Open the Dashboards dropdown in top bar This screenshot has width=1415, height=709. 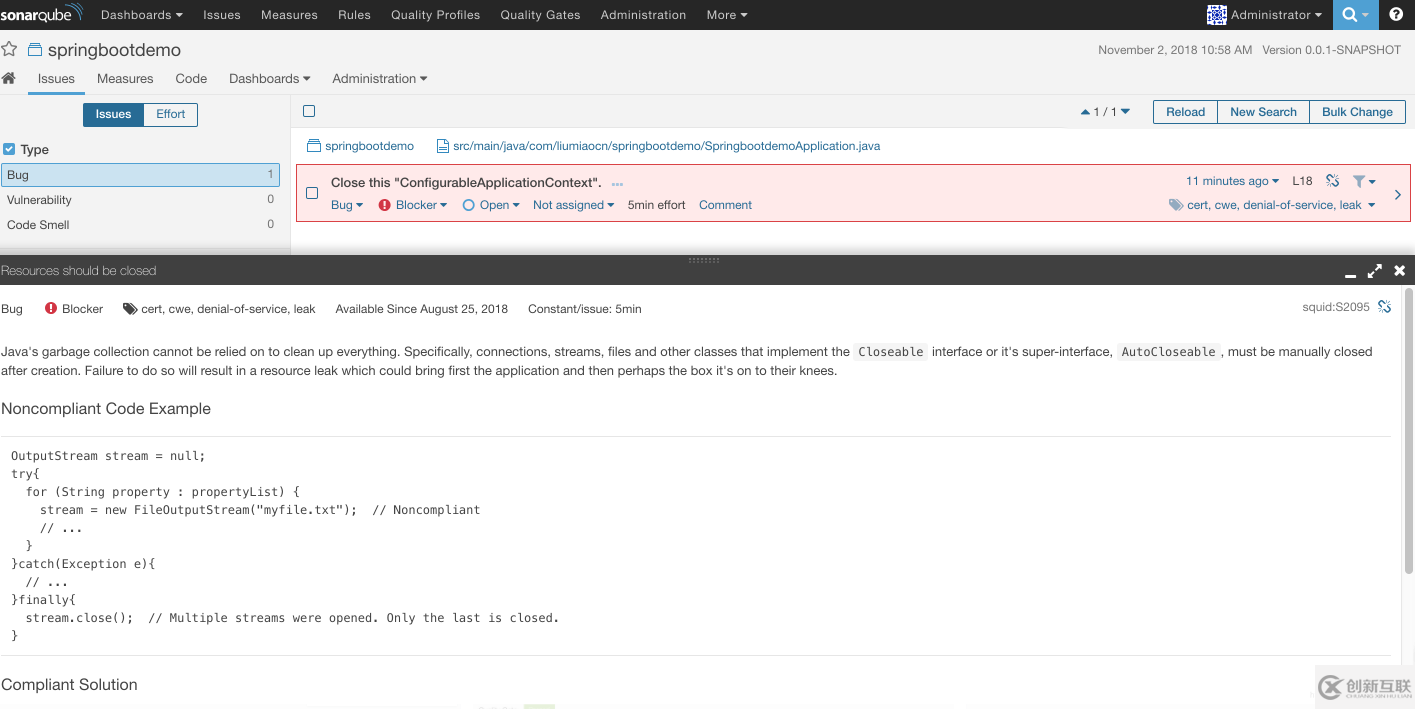point(142,15)
